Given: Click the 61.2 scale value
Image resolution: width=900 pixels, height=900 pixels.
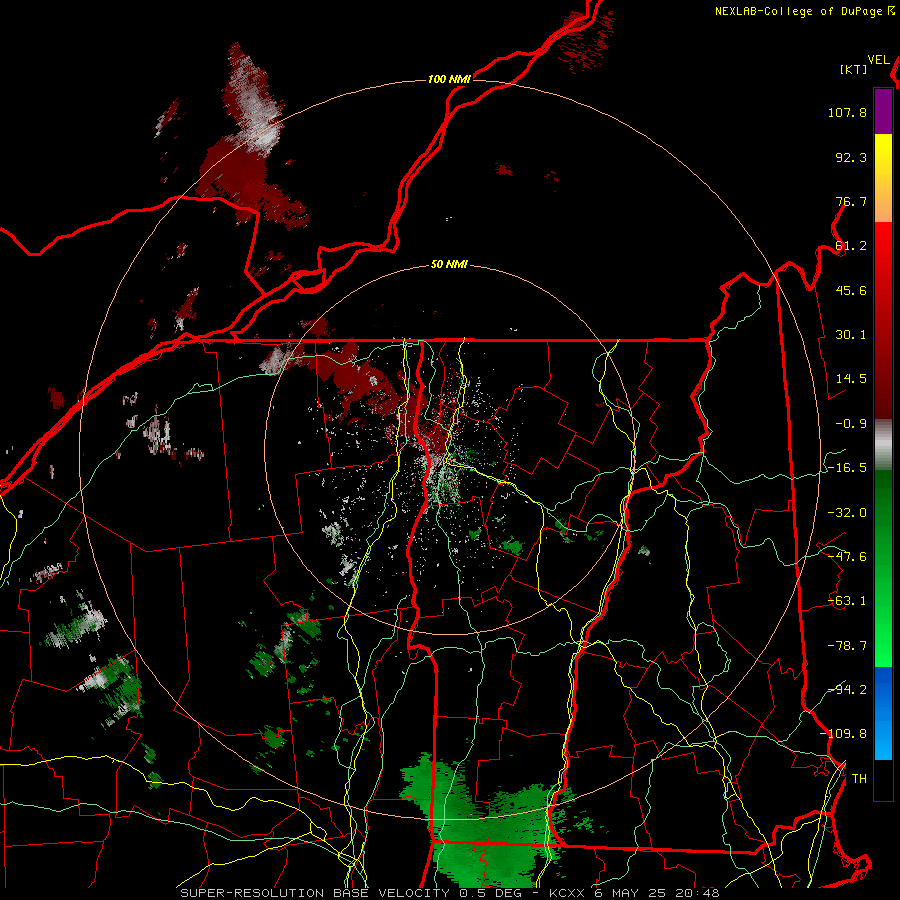Looking at the screenshot, I should coord(851,246).
